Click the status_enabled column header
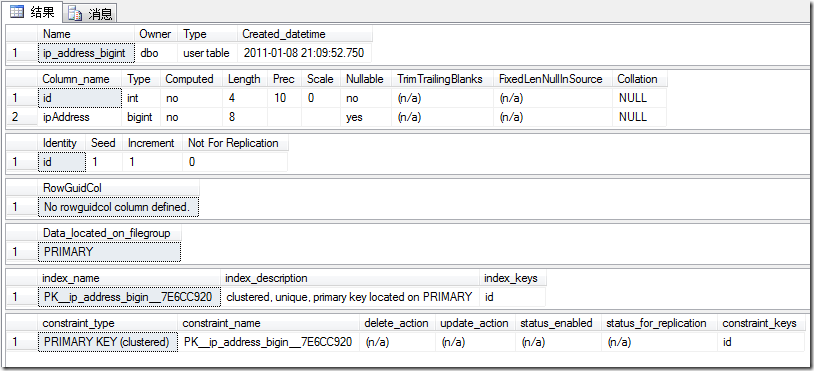 click(558, 324)
